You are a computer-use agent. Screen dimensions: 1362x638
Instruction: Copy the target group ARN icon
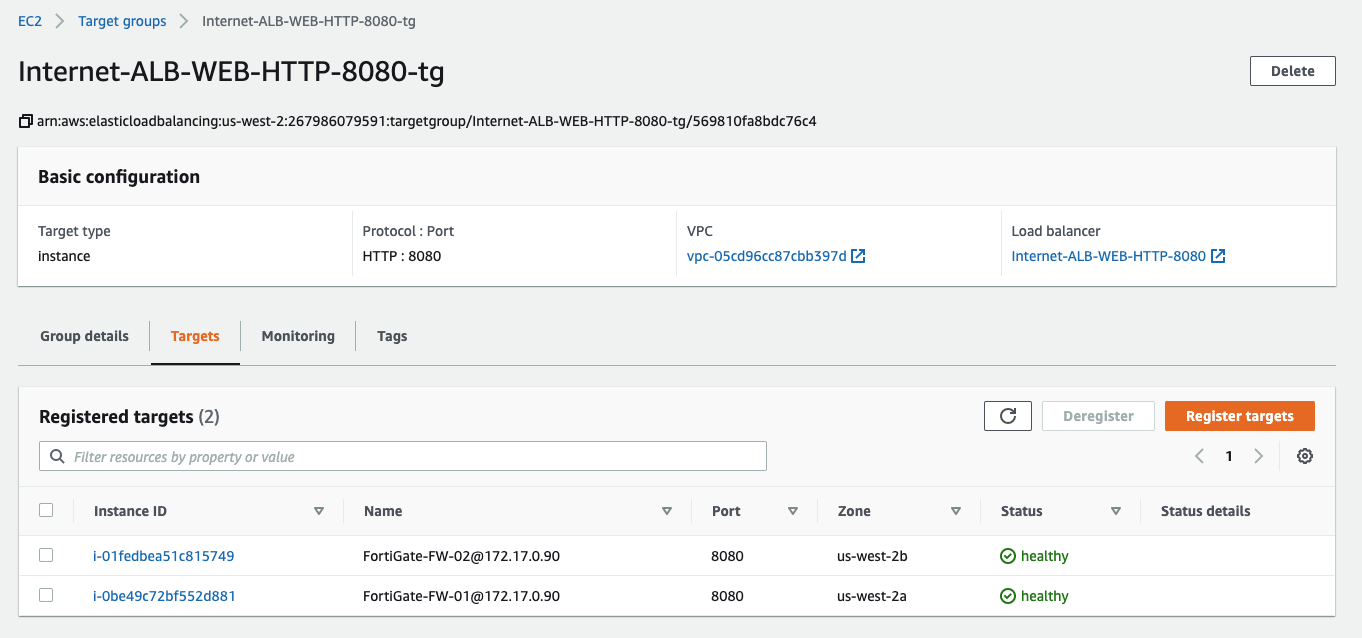click(26, 122)
